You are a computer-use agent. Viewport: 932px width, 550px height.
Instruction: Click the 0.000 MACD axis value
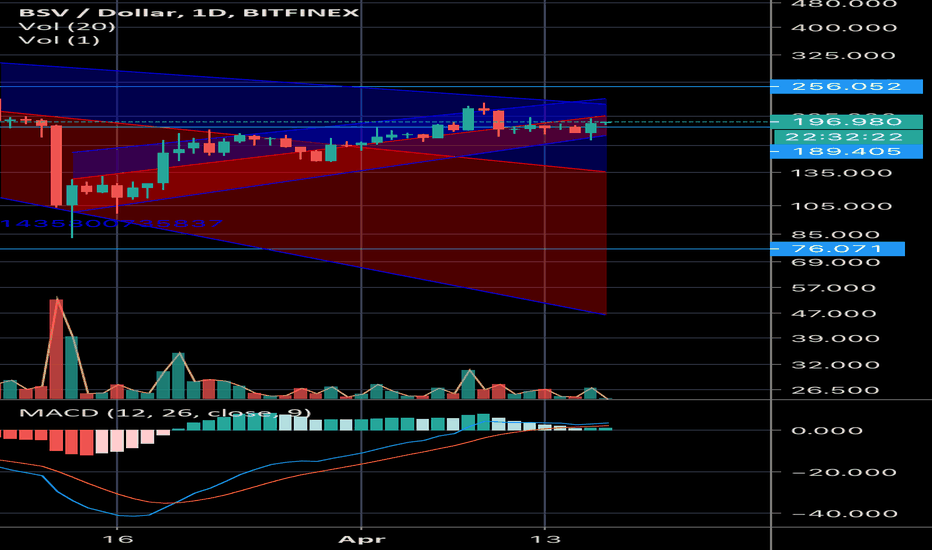coord(827,430)
